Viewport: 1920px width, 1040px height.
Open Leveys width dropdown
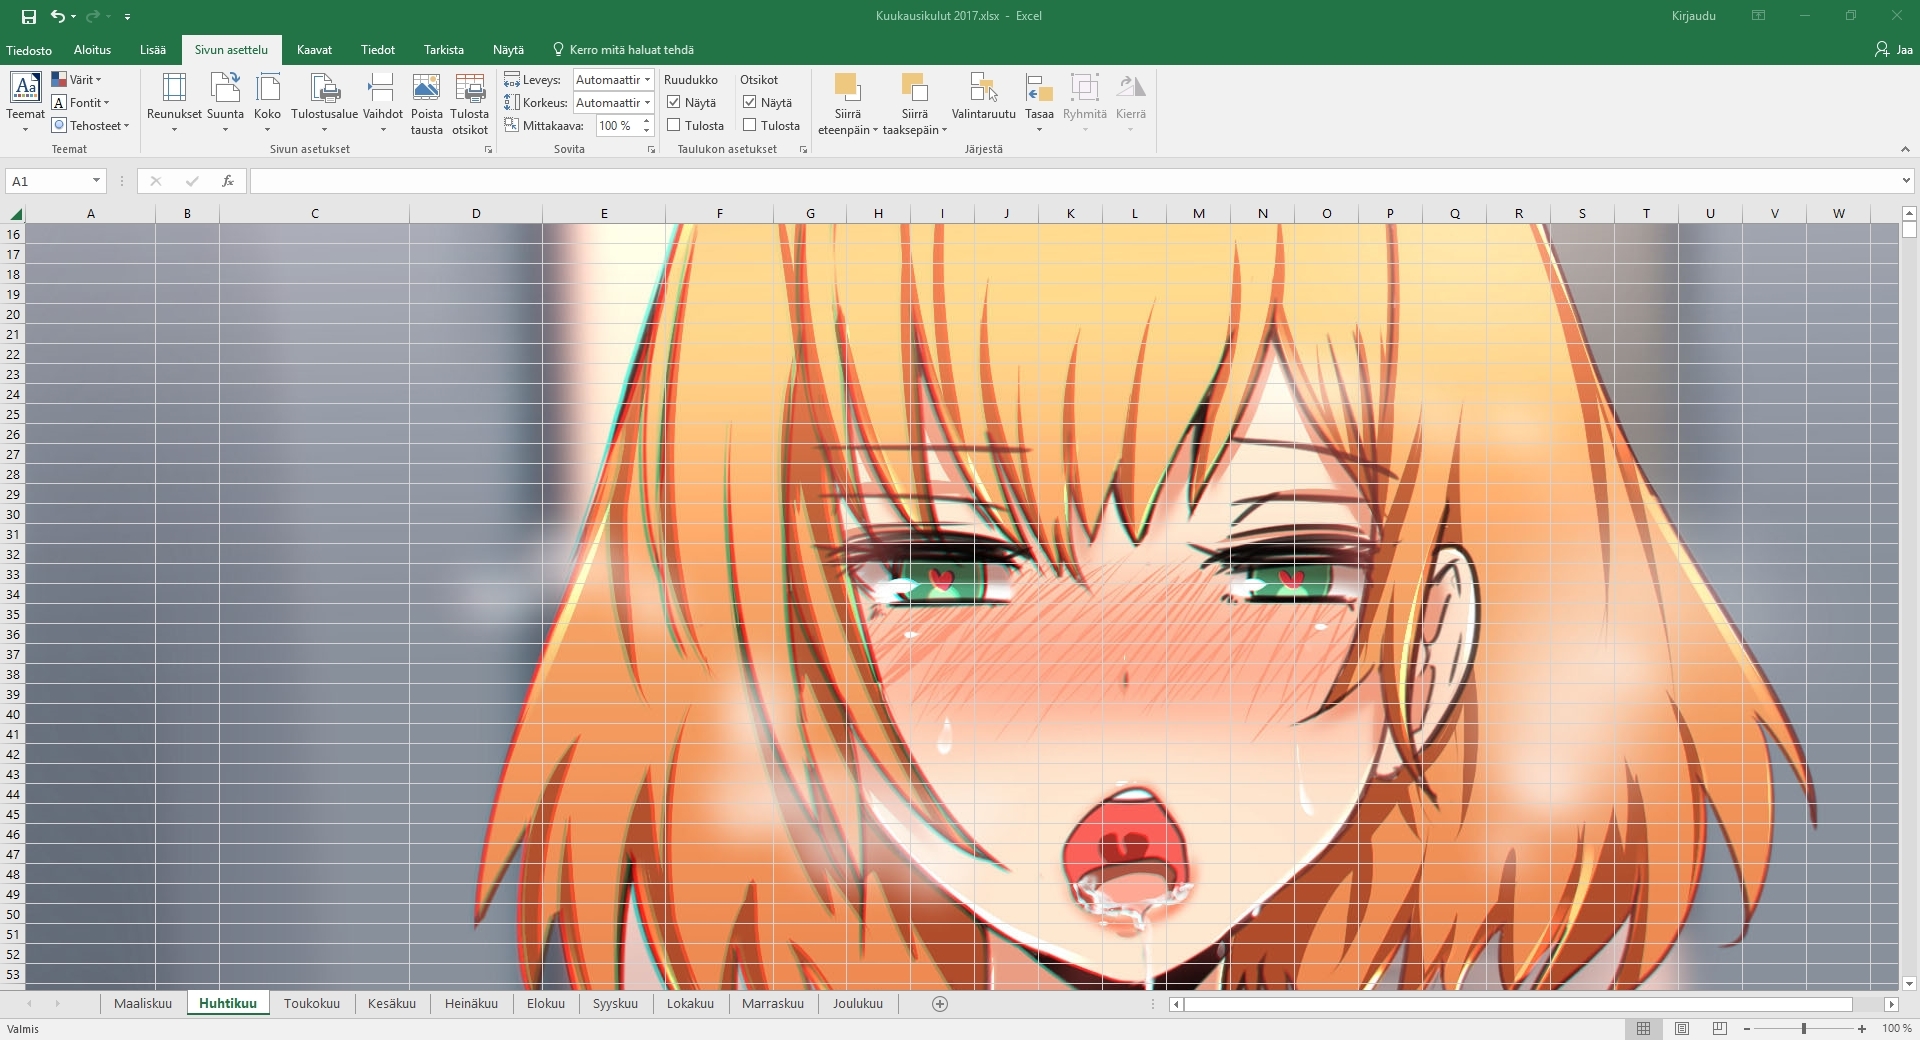click(x=647, y=79)
